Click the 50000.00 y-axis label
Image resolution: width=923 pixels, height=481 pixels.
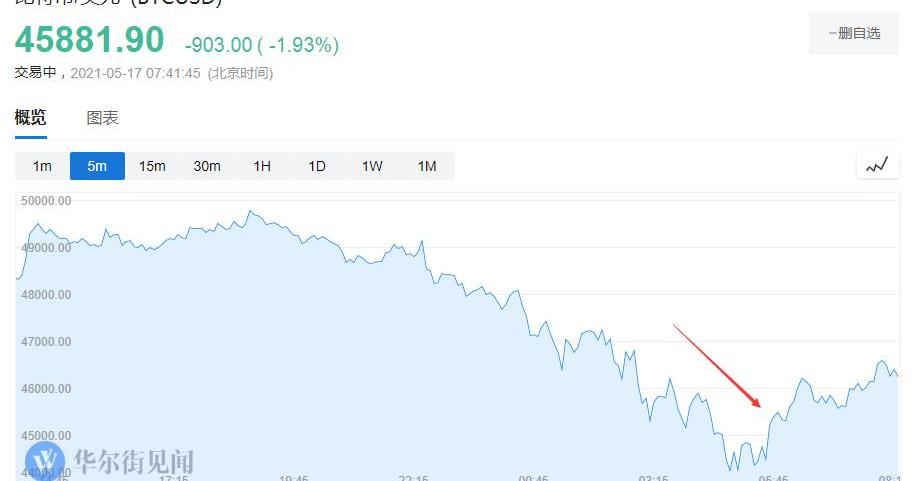click(x=45, y=200)
